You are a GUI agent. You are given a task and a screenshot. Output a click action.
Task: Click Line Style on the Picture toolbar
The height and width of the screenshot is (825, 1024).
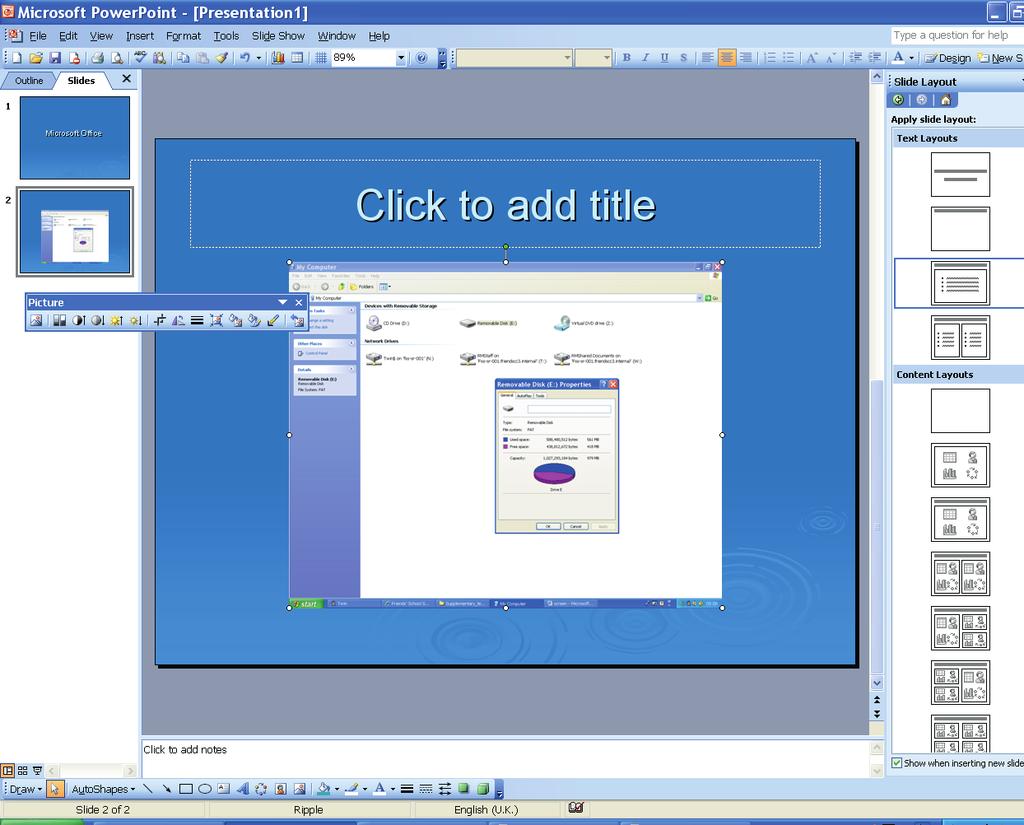pyautogui.click(x=197, y=320)
